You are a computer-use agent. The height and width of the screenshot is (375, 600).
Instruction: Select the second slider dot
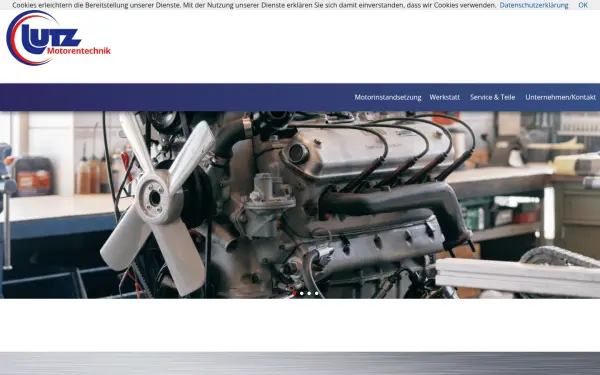point(302,293)
